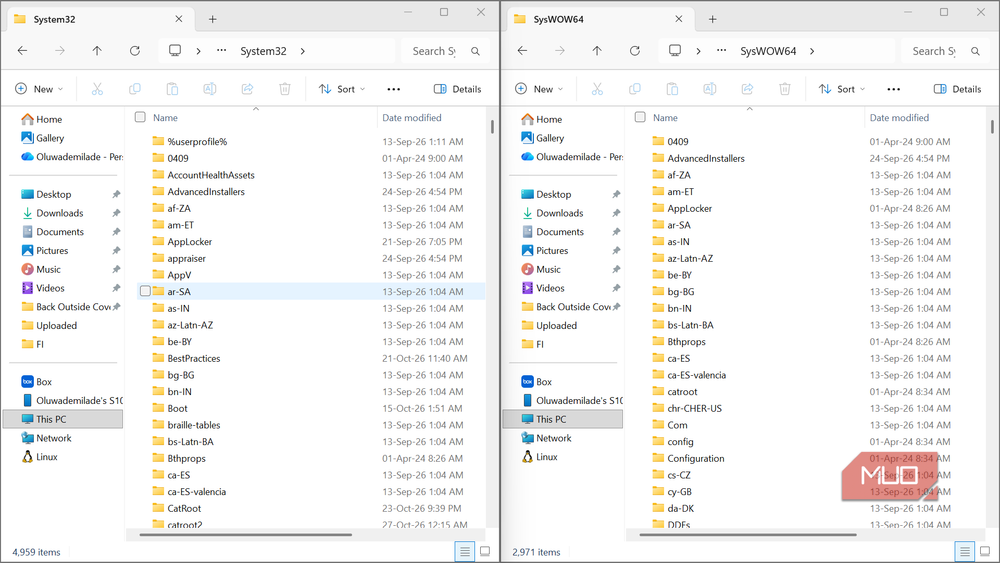The width and height of the screenshot is (1000, 563).
Task: Expand the chevron after SysWOW64 in address bar
Action: [812, 51]
